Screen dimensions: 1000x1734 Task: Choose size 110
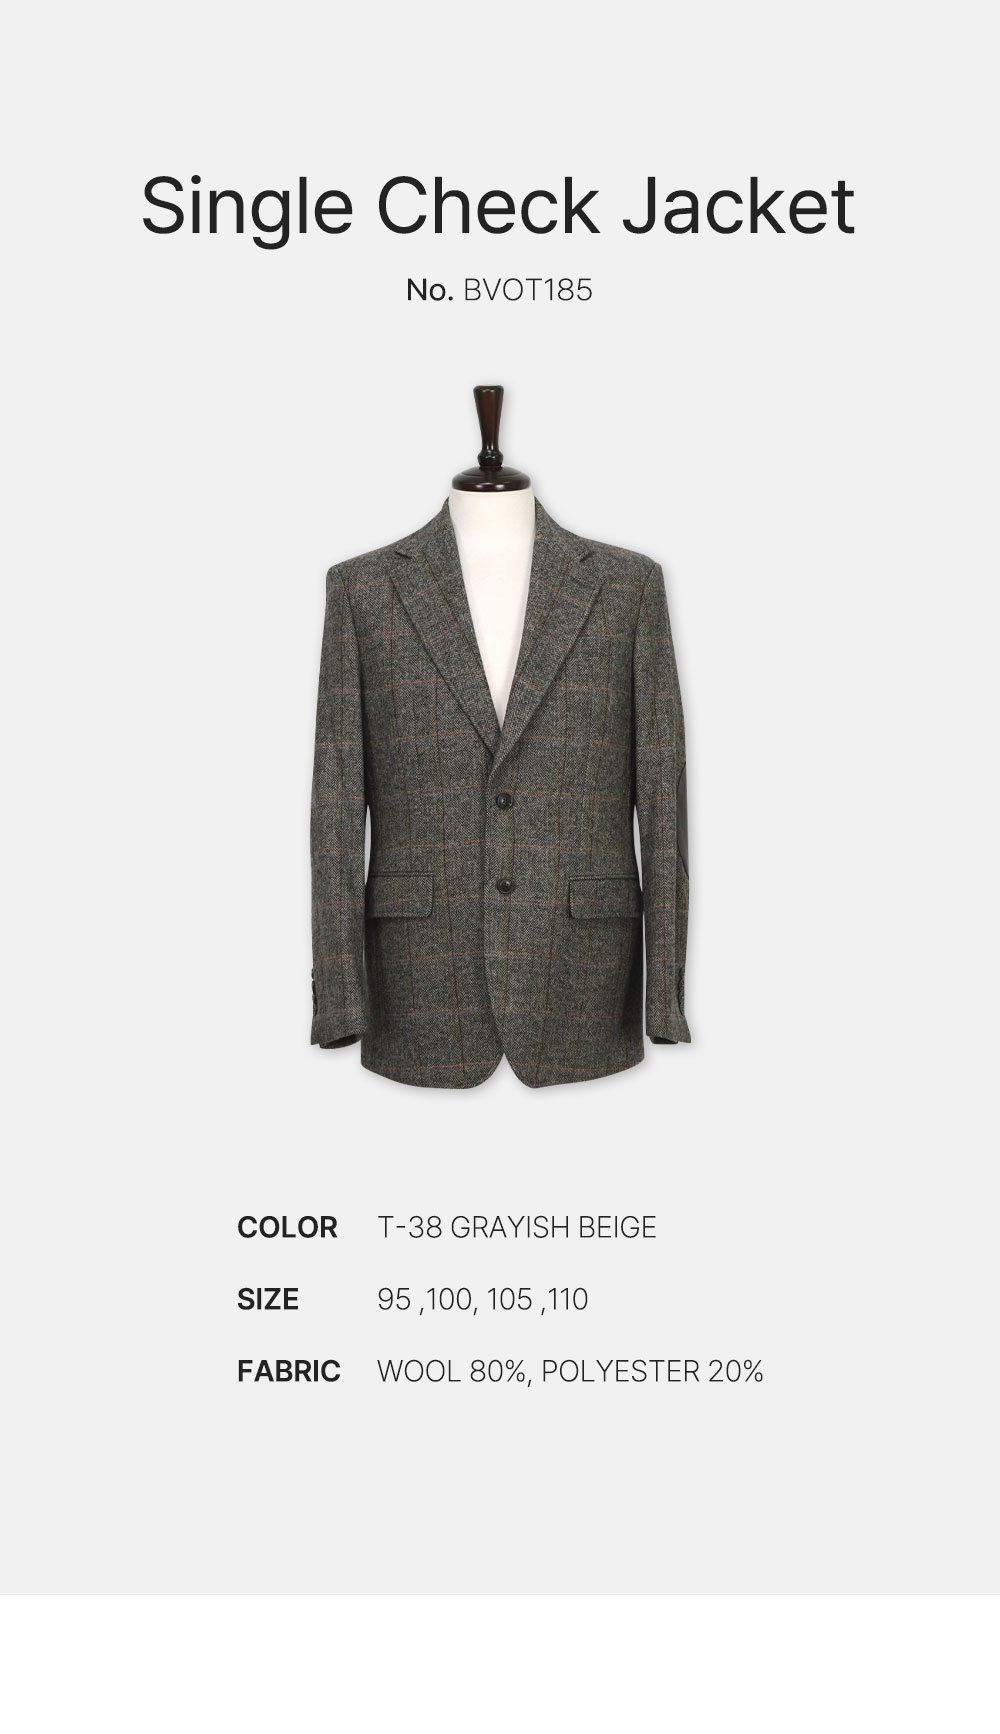click(568, 1300)
